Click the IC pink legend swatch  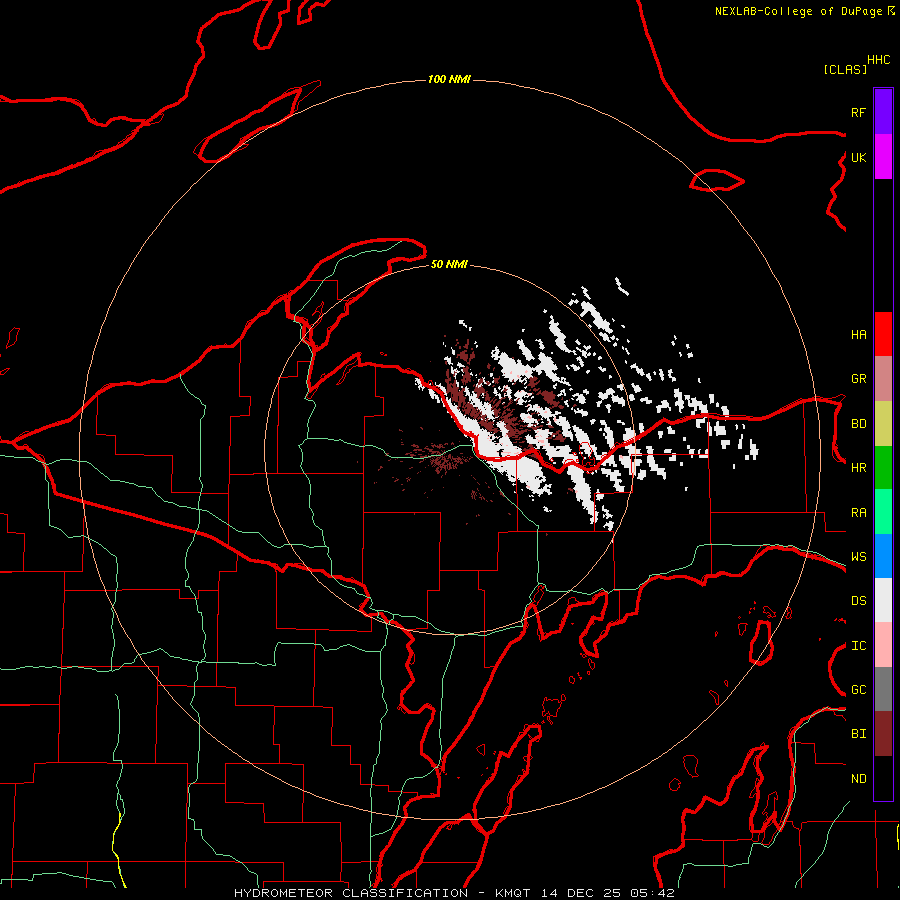click(x=883, y=645)
